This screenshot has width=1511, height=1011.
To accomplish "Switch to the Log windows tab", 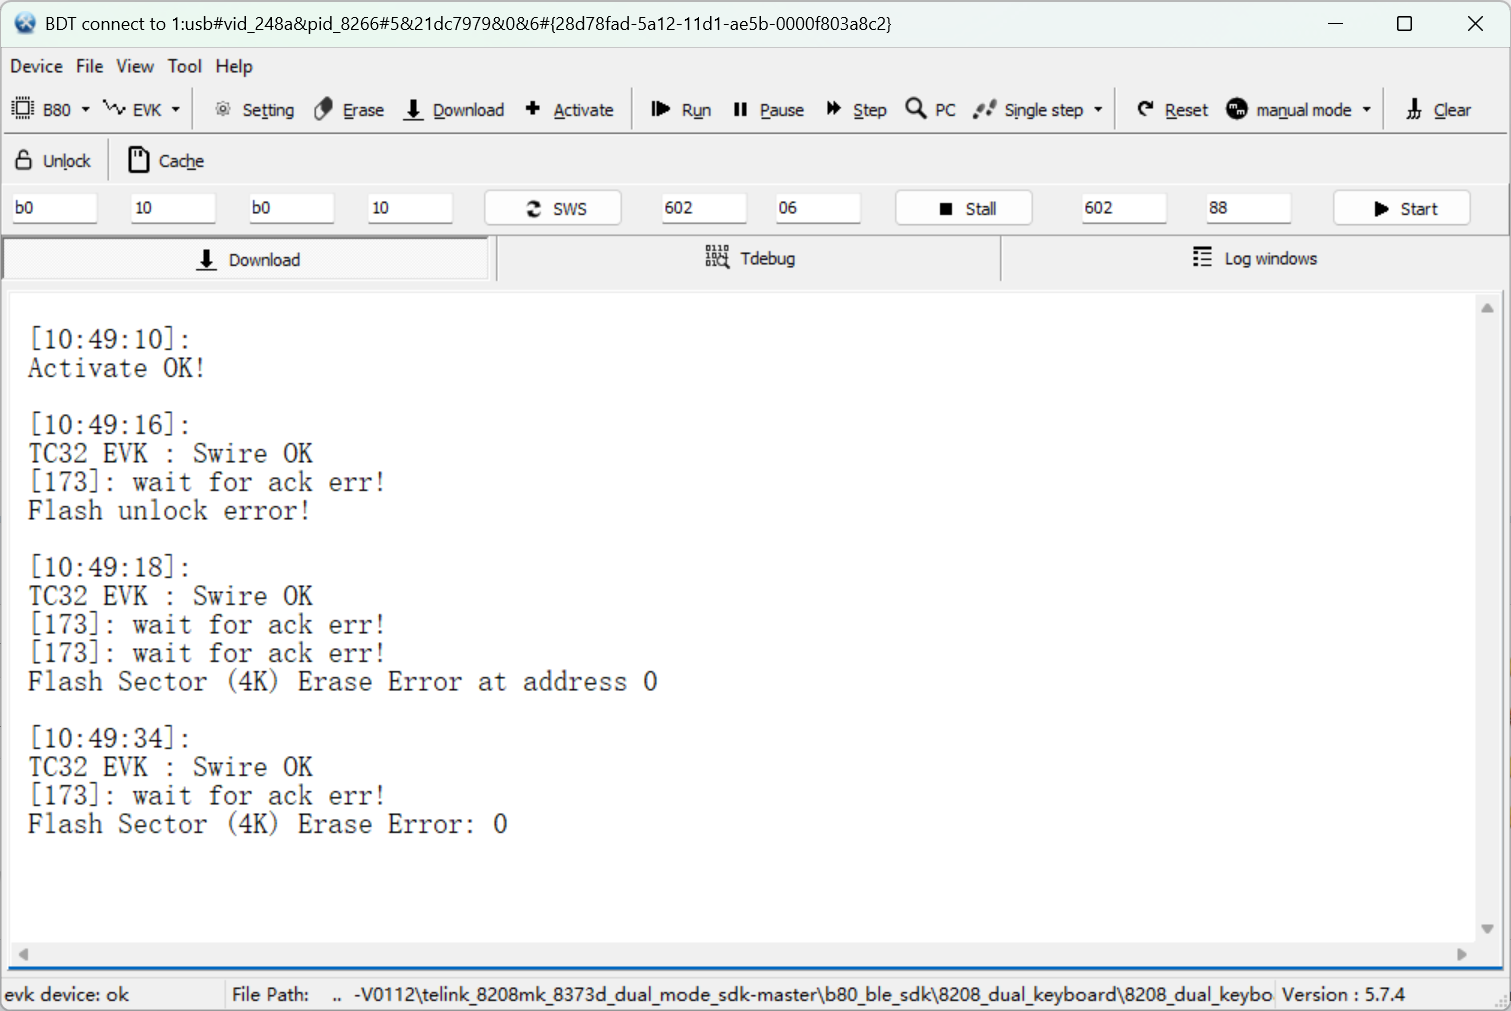I will coord(1255,258).
